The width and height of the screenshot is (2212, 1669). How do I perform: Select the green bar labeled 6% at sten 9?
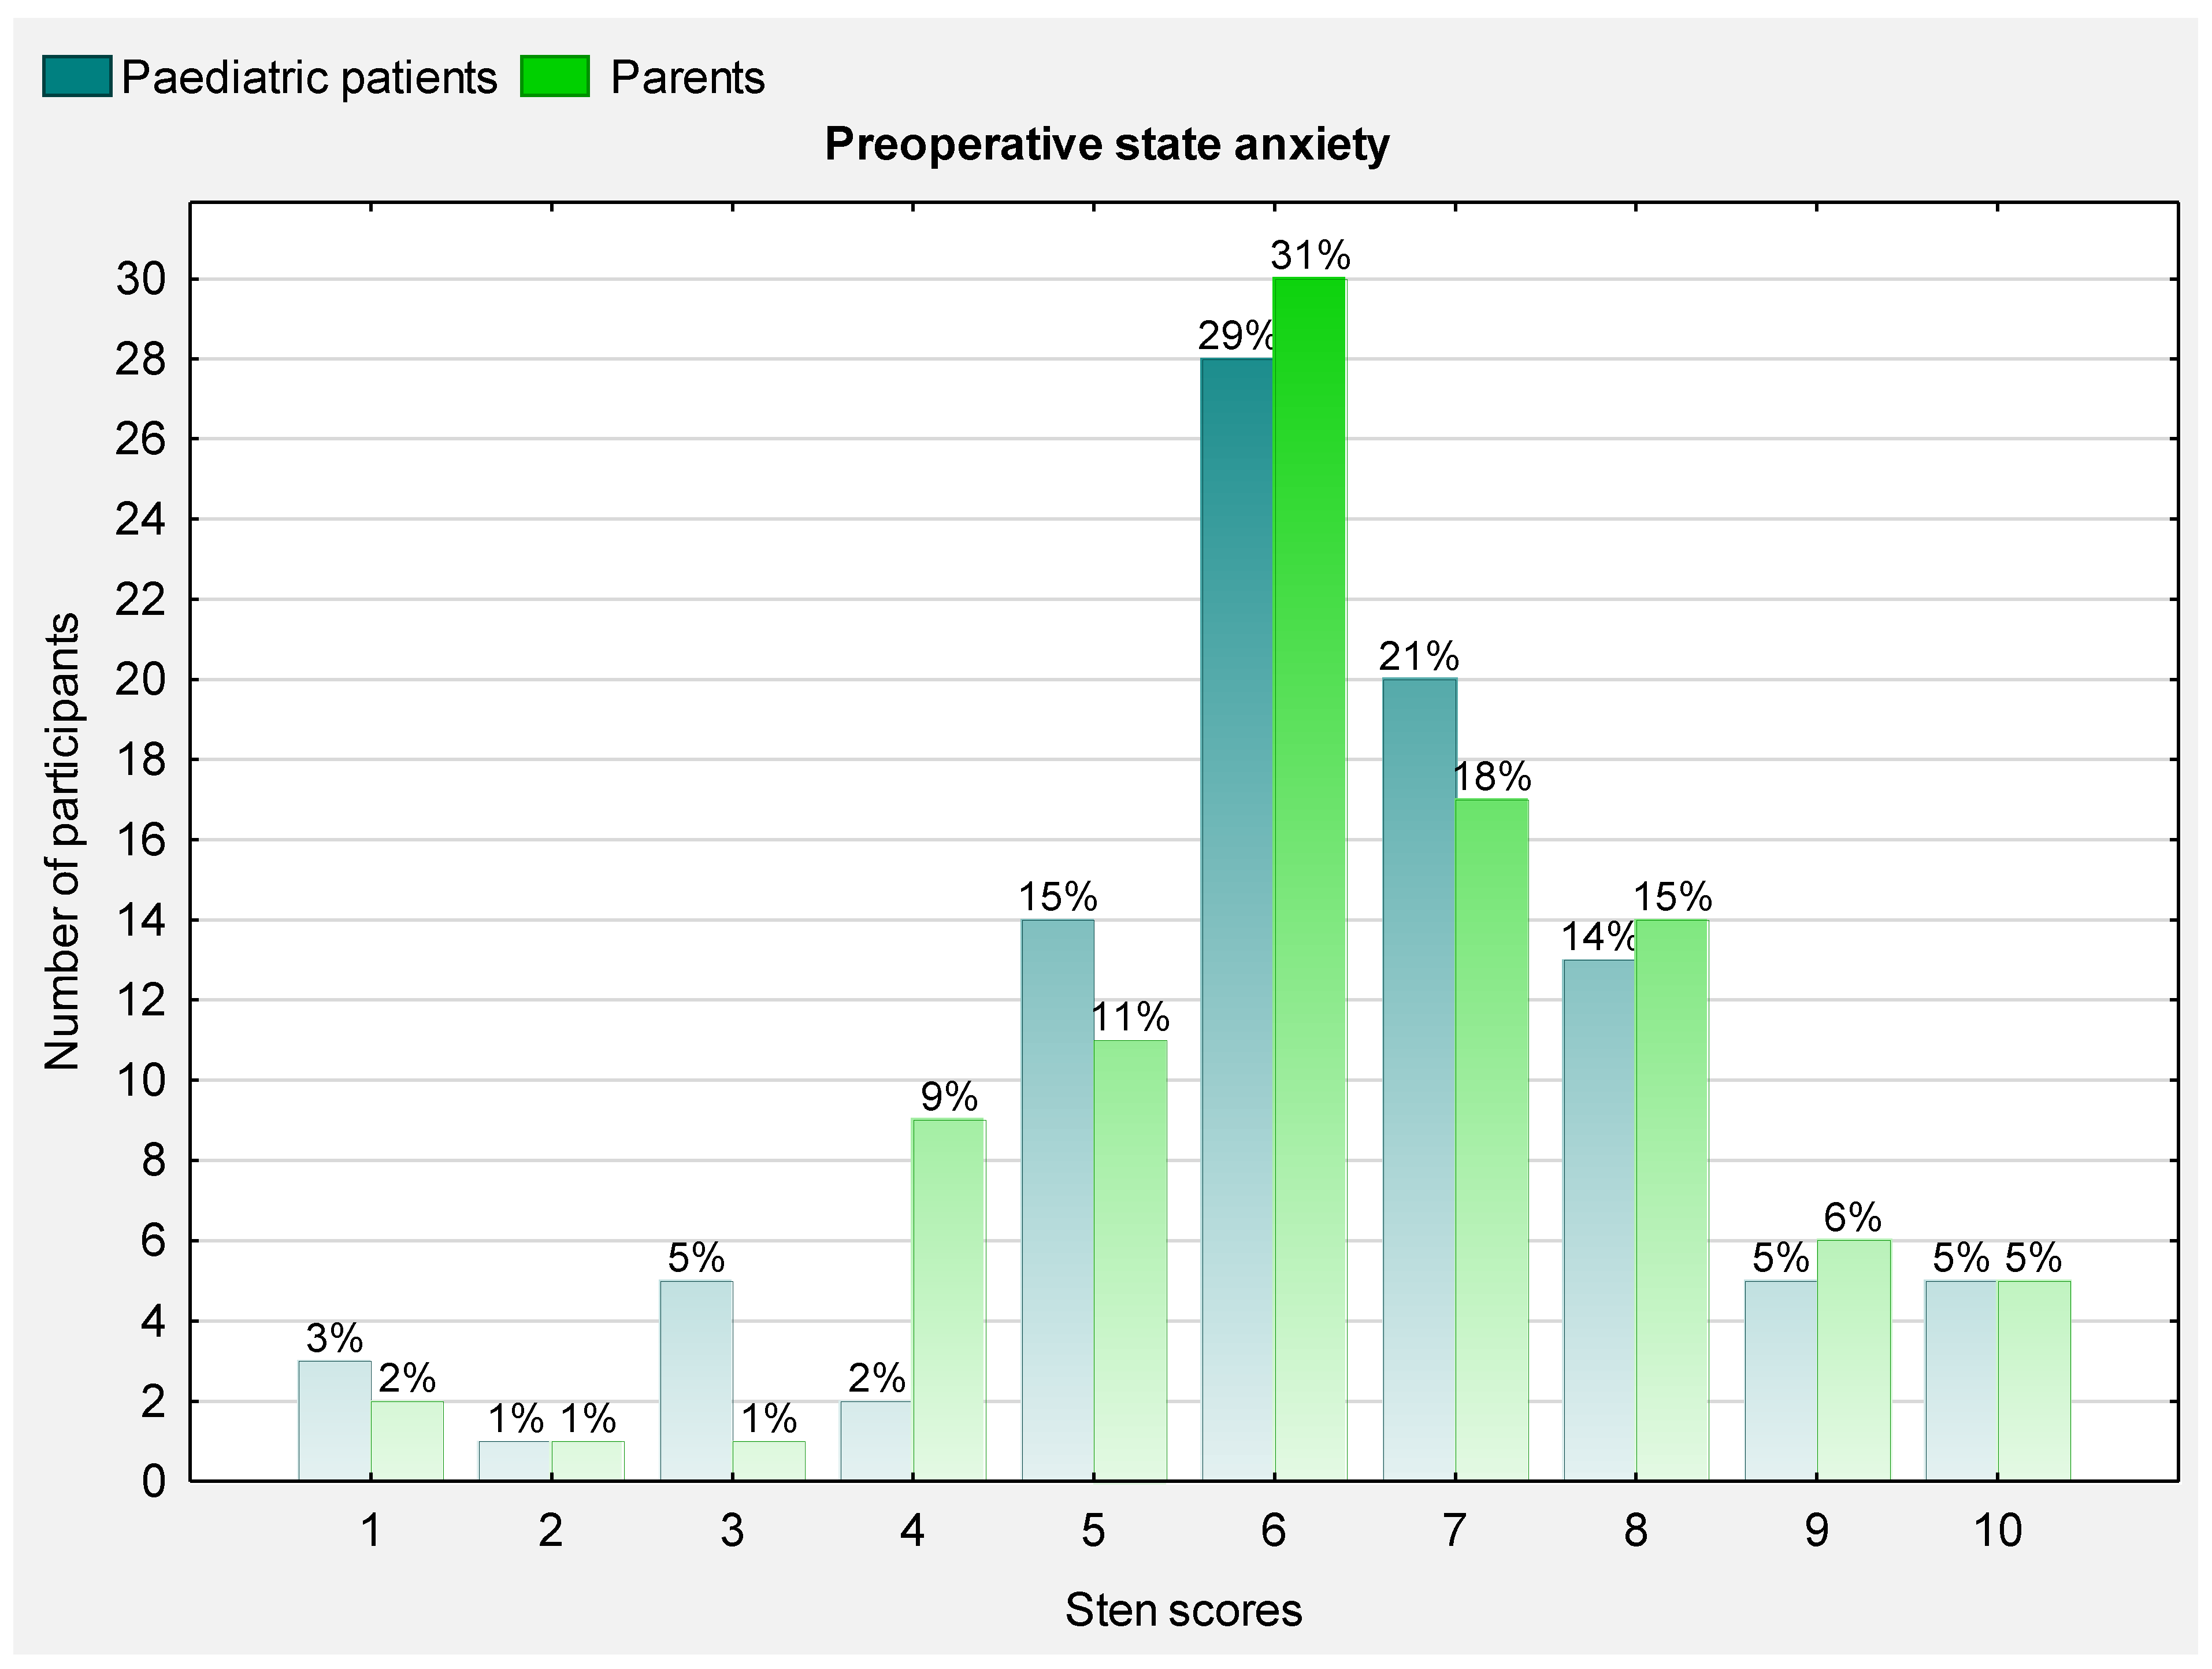tap(1854, 1359)
